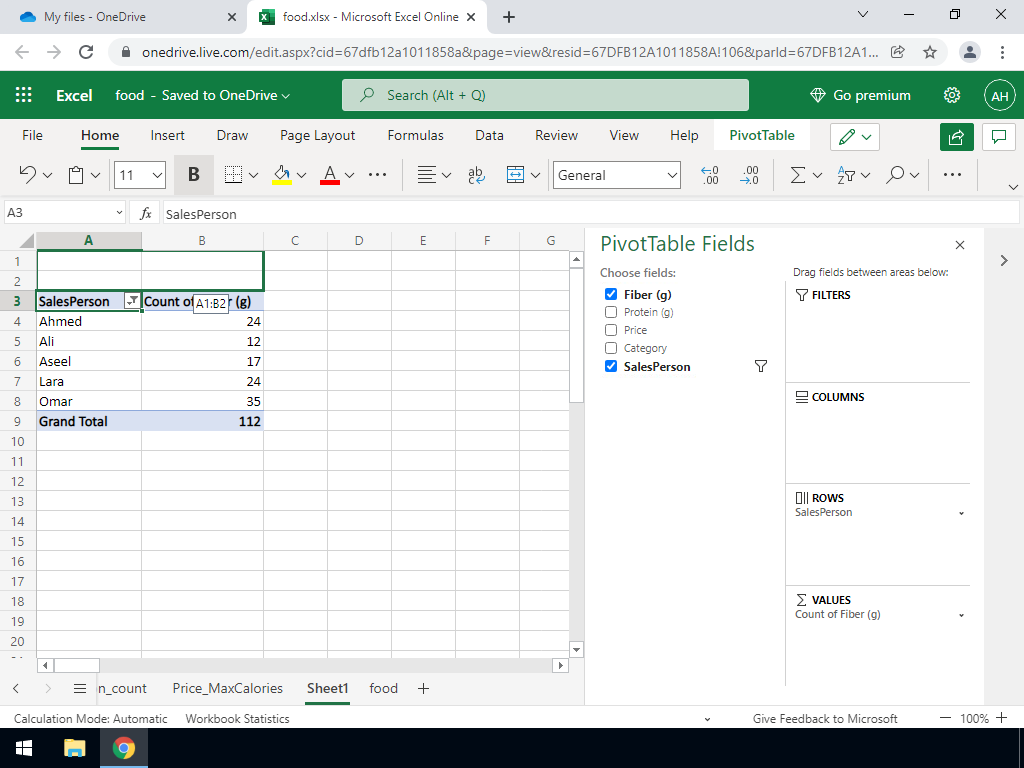
Task: Click the green Share button icon
Action: coord(957,136)
